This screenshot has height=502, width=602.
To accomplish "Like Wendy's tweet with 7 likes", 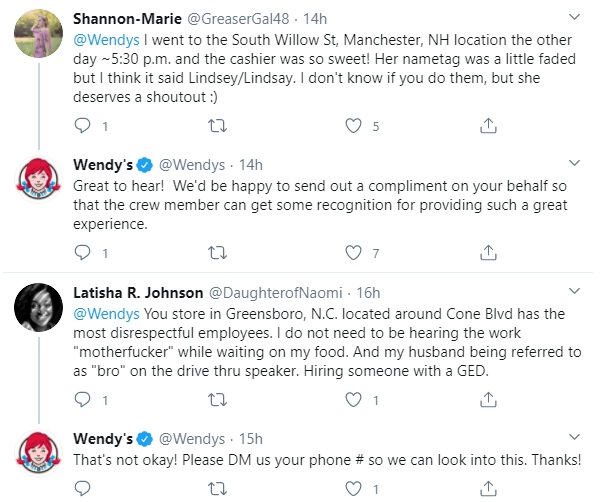I will click(353, 253).
